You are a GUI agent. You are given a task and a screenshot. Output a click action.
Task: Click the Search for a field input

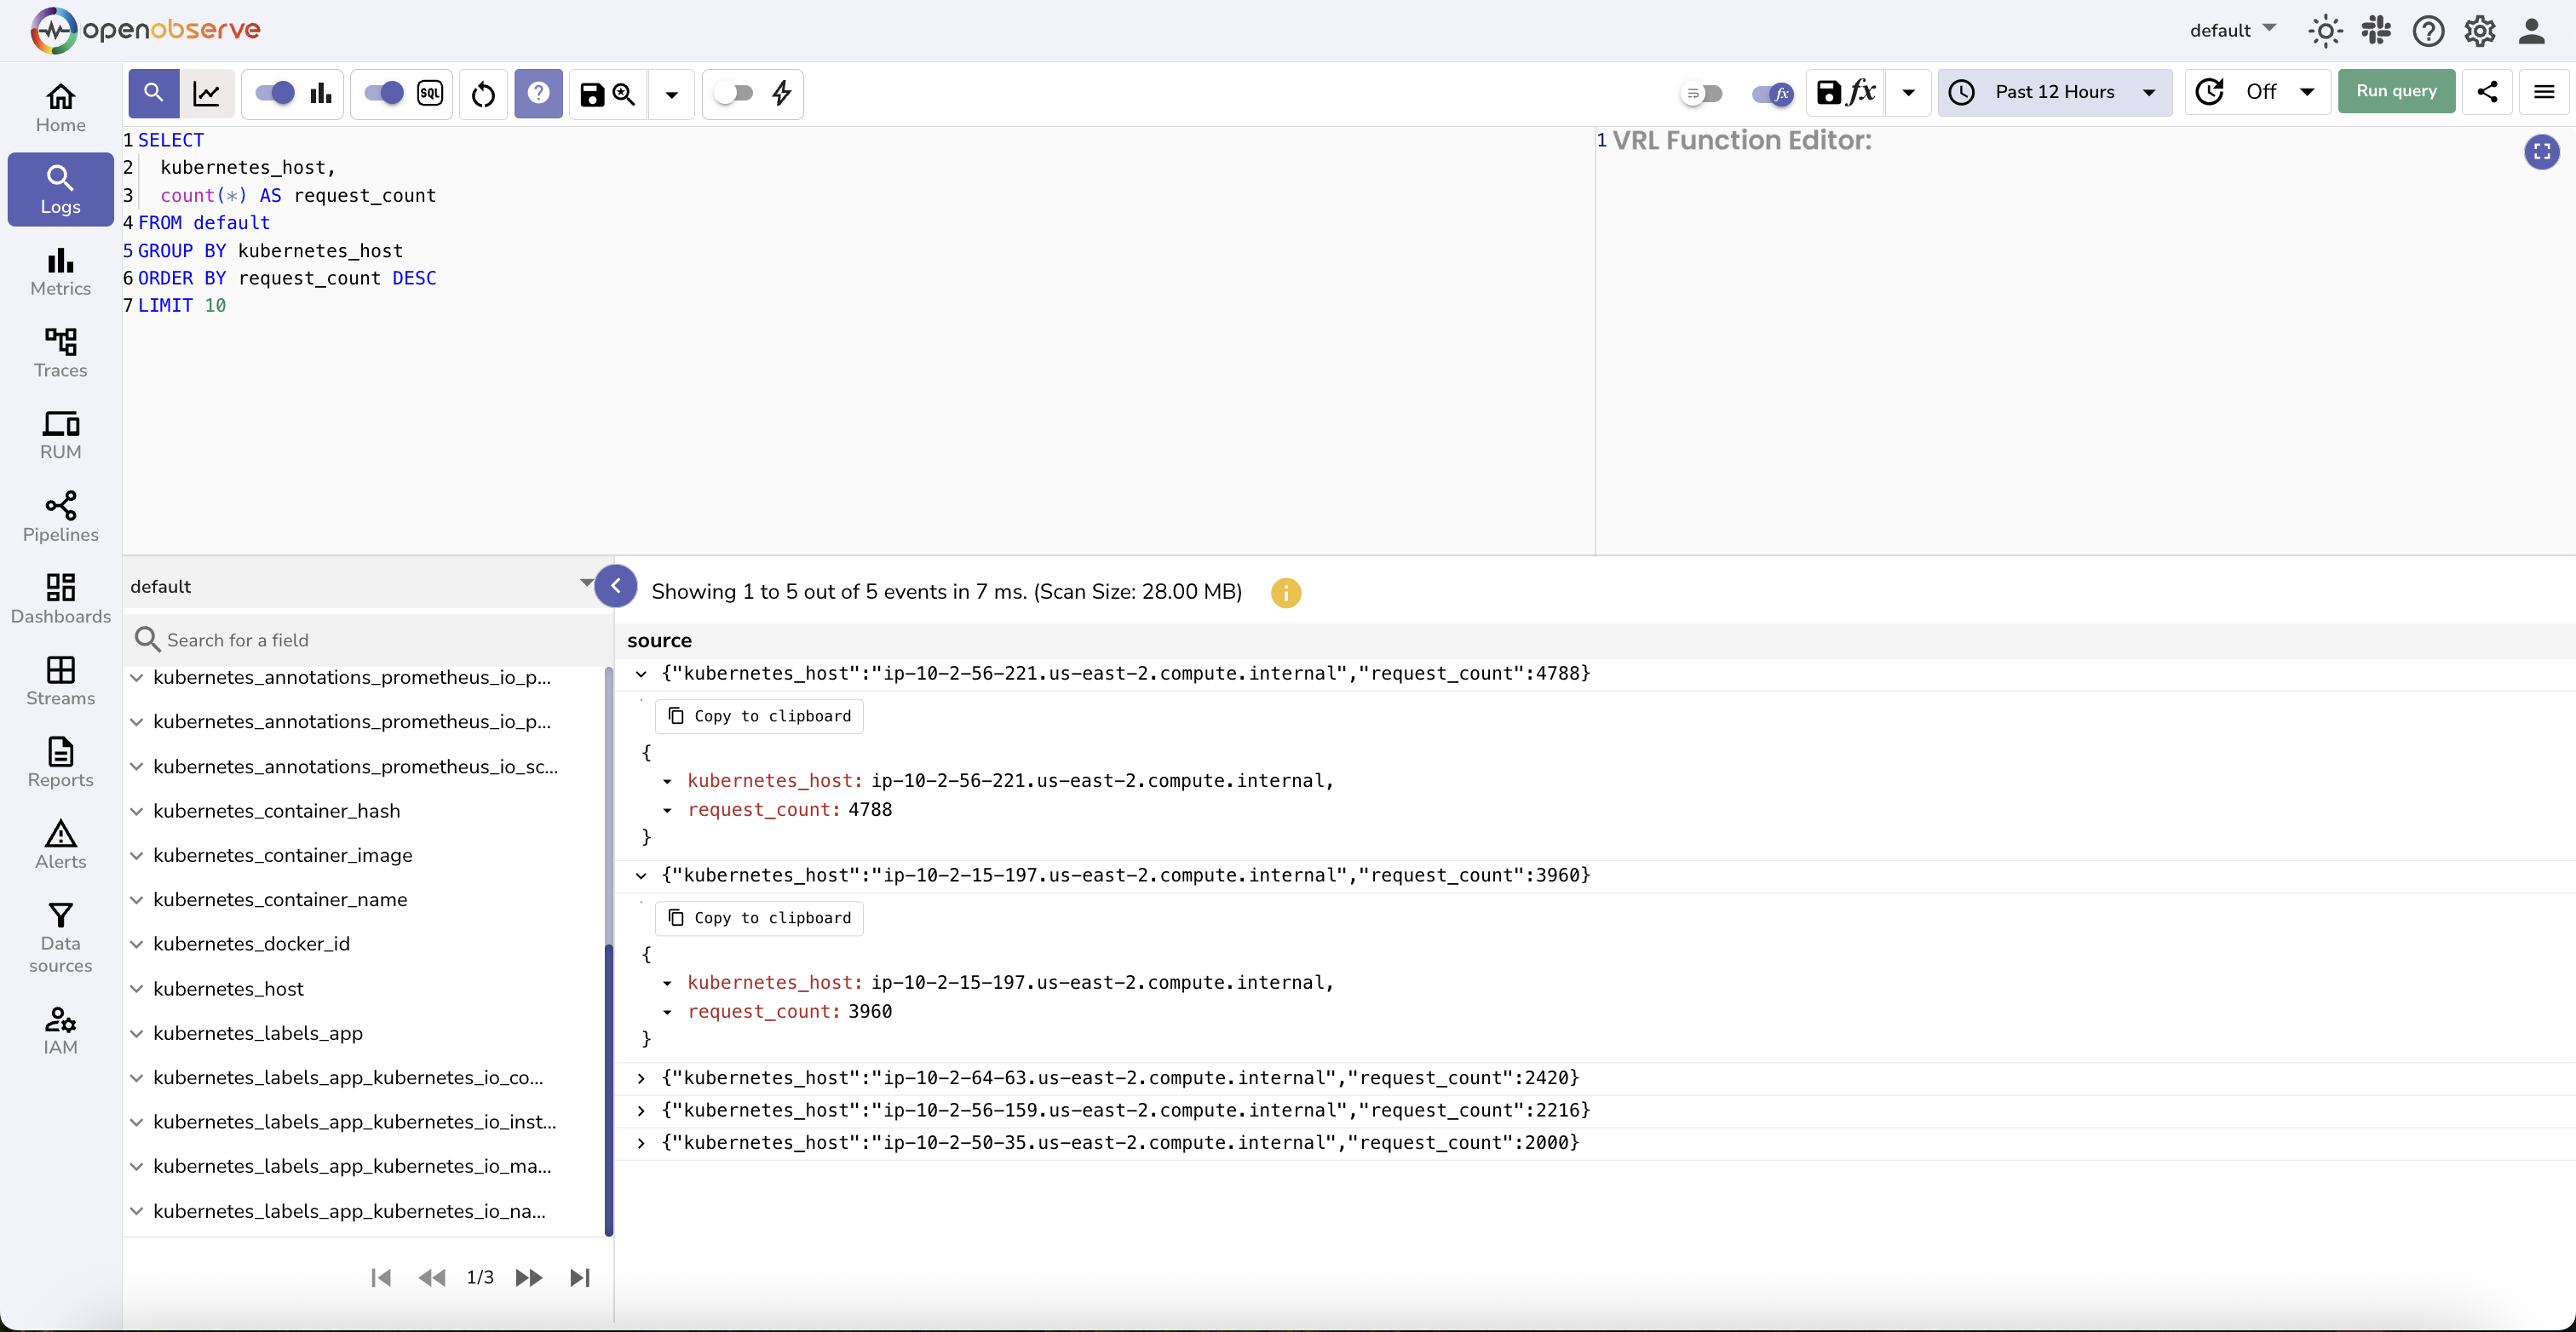(x=370, y=640)
